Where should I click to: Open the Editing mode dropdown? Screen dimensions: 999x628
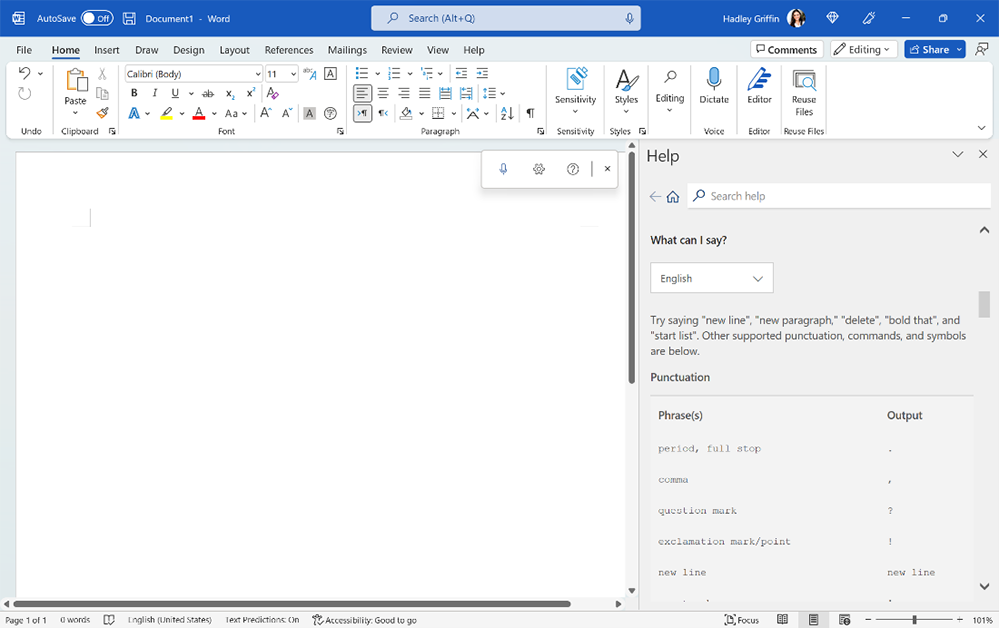pyautogui.click(x=863, y=49)
